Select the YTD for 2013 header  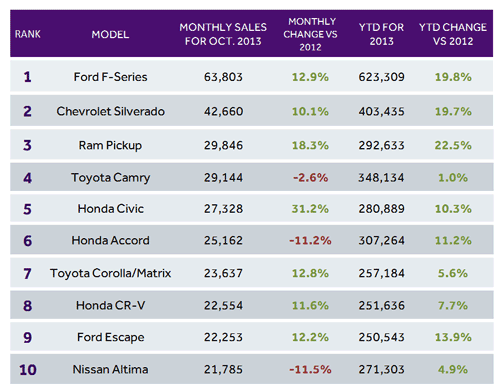pos(381,34)
